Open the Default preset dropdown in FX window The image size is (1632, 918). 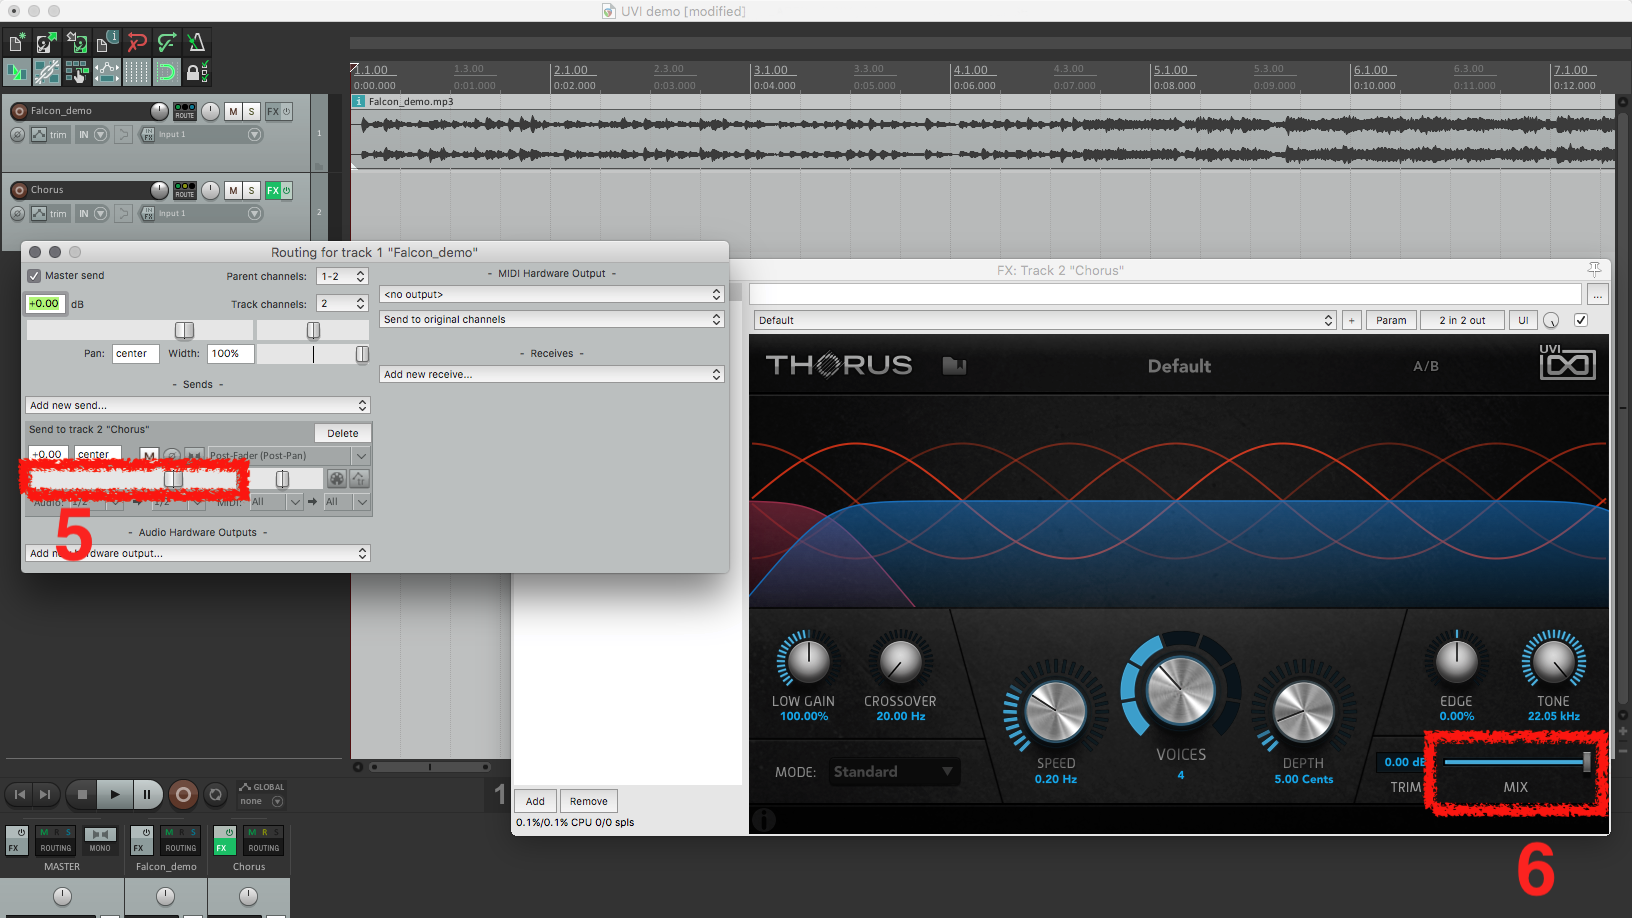(x=1045, y=320)
